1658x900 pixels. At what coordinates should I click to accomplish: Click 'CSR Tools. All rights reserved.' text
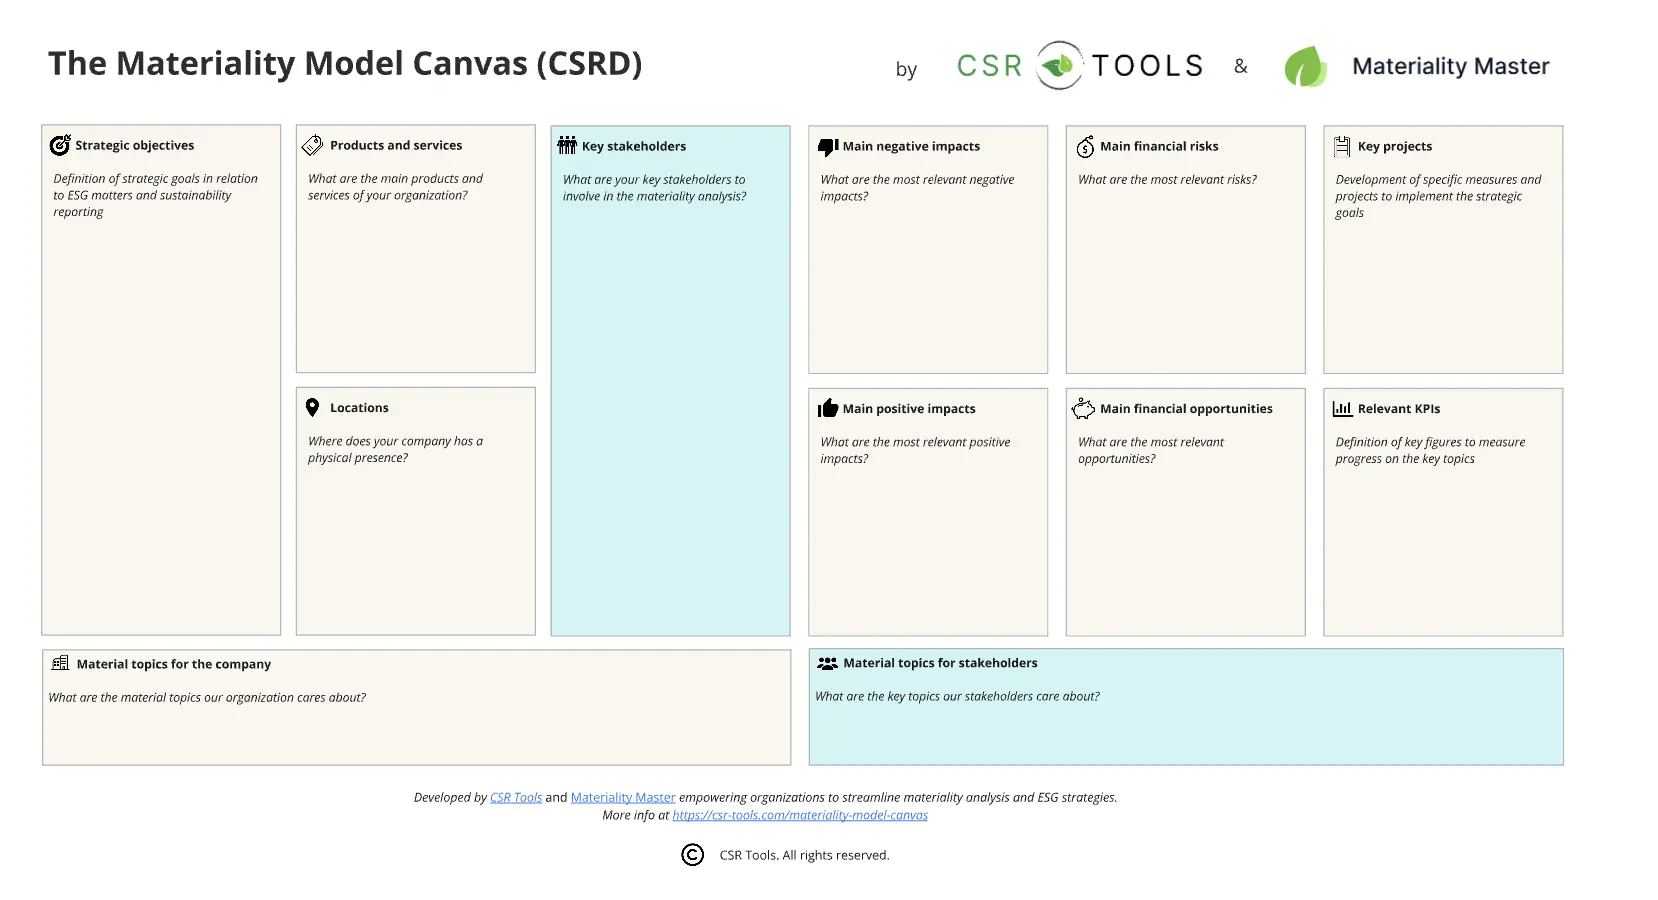click(x=804, y=855)
